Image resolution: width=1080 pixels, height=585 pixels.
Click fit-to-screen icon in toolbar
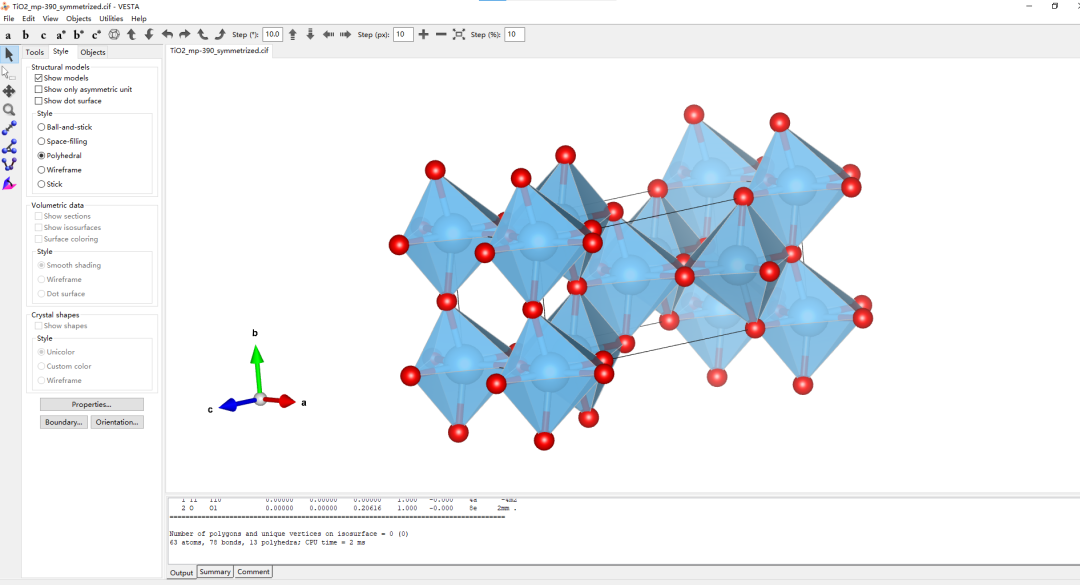pos(459,35)
